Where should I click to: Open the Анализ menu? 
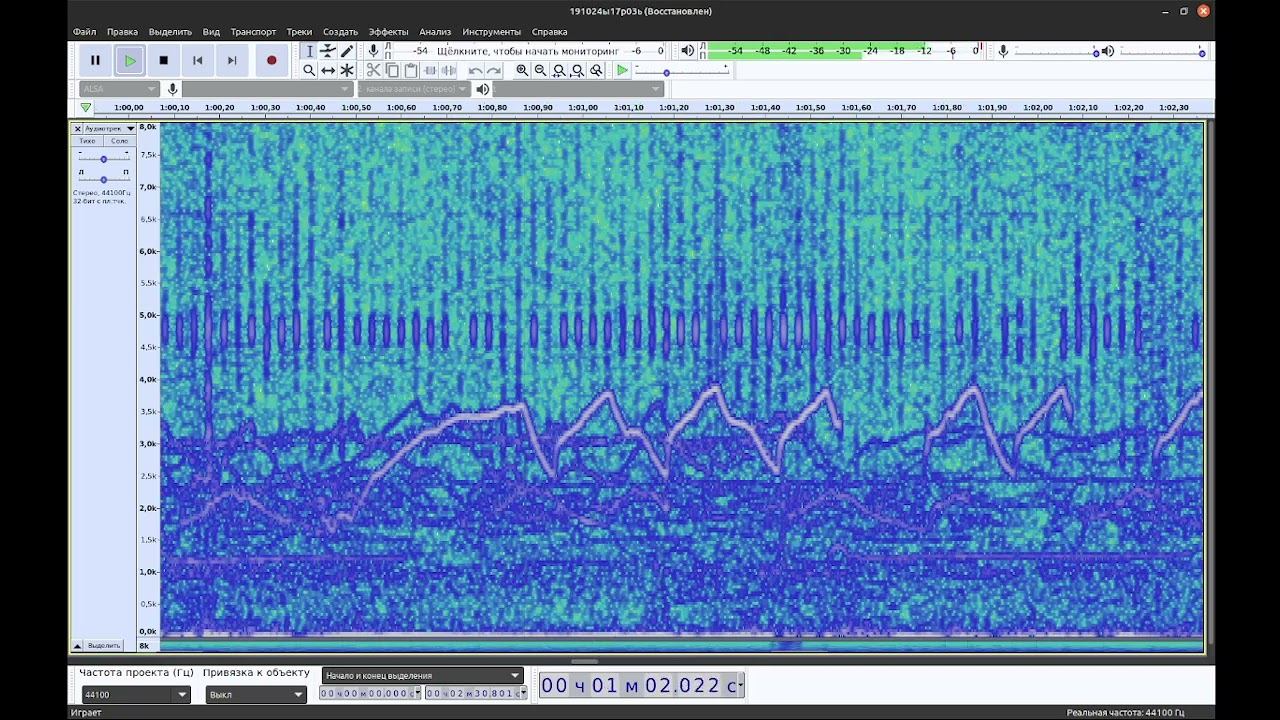pyautogui.click(x=435, y=32)
